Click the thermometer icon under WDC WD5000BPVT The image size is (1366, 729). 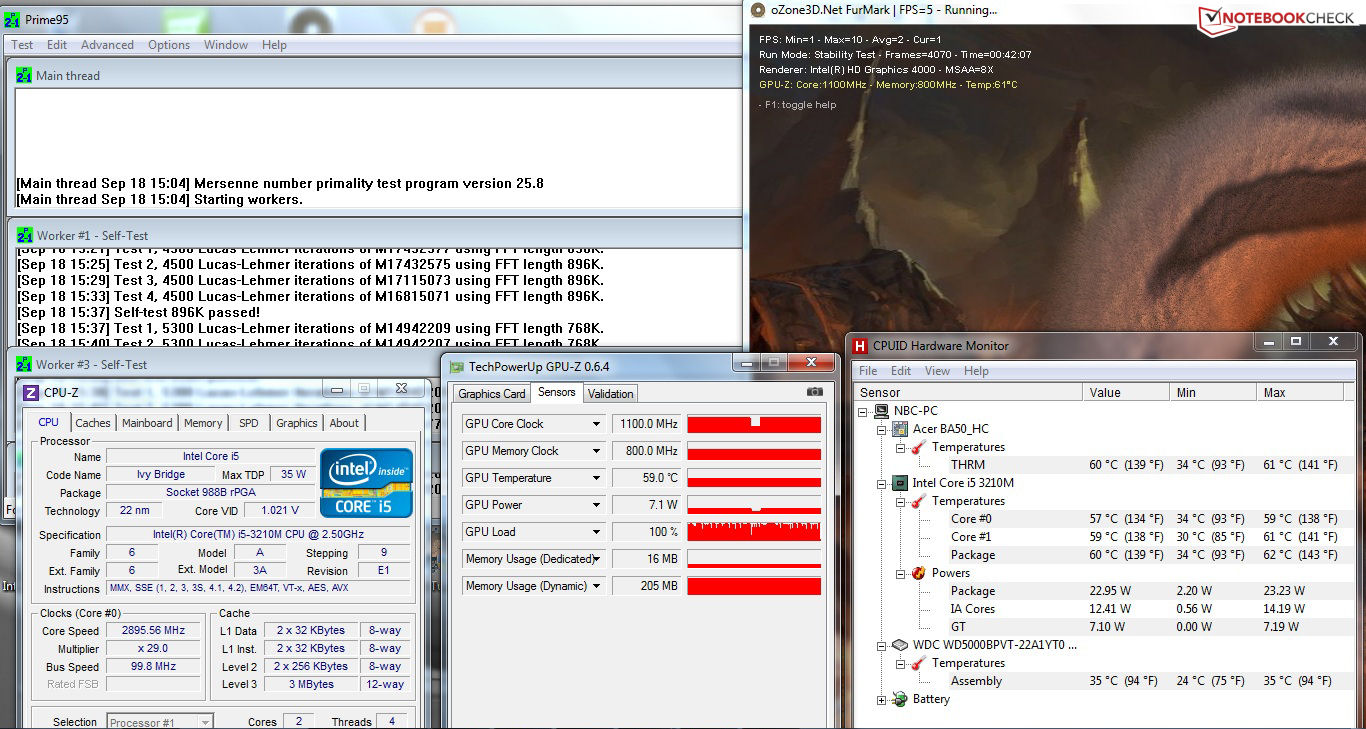[919, 663]
